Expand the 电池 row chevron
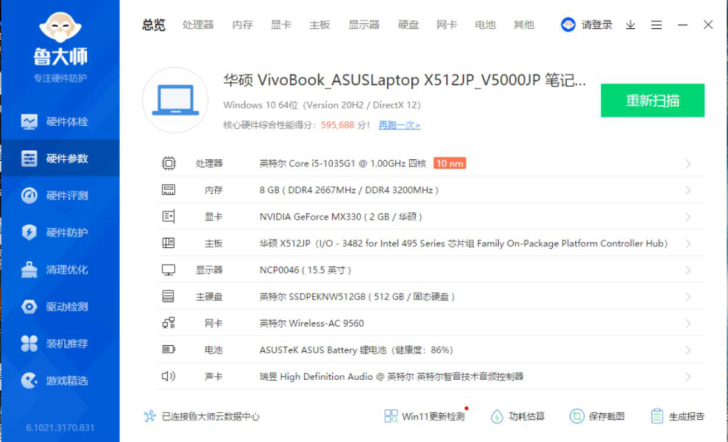The height and width of the screenshot is (442, 728). pos(688,350)
